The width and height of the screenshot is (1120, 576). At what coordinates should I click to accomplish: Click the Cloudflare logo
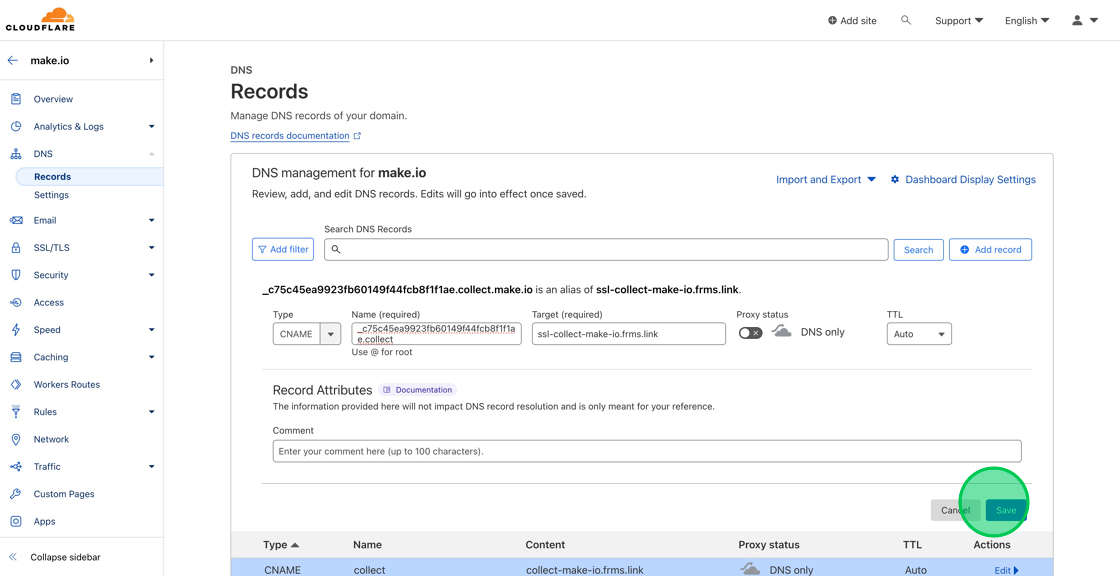(40, 19)
